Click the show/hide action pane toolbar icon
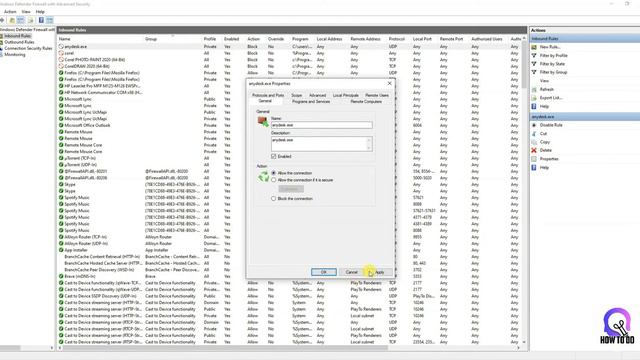The image size is (640, 360). (x=49, y=20)
